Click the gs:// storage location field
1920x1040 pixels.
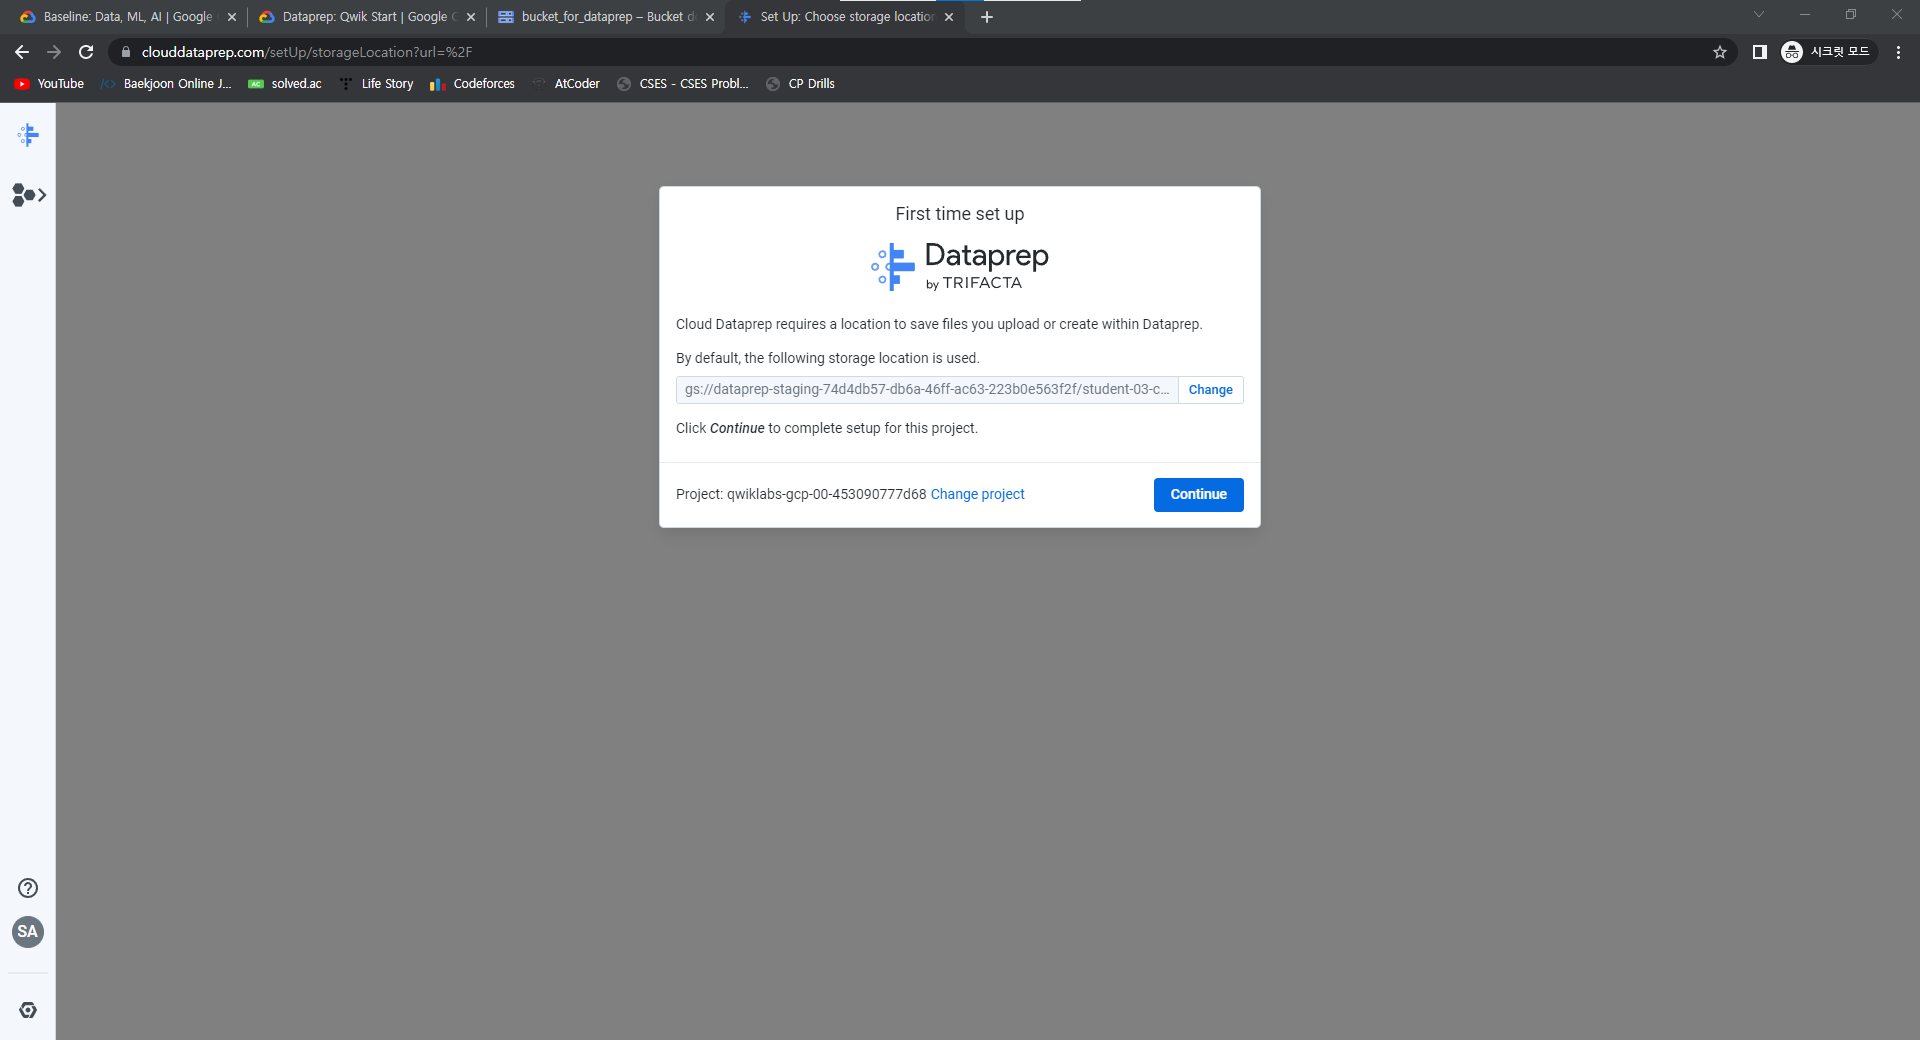point(927,390)
